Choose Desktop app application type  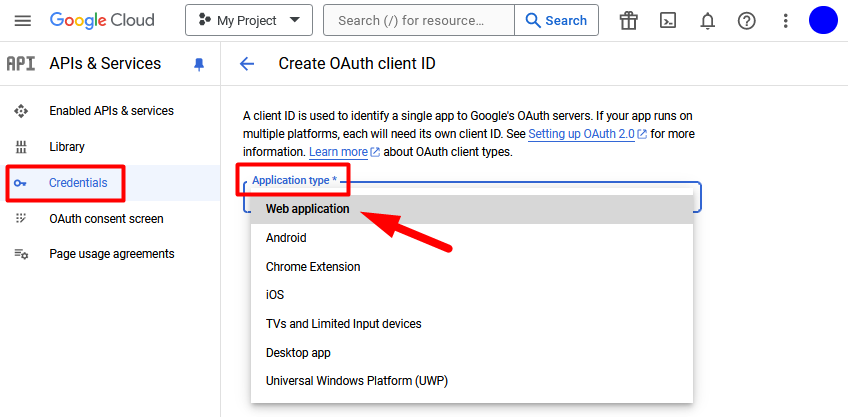click(x=472, y=353)
